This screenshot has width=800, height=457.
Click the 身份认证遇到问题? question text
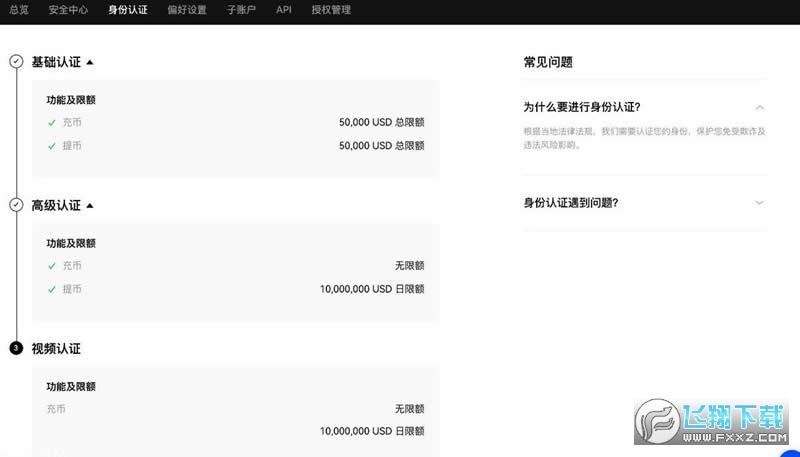pos(571,203)
